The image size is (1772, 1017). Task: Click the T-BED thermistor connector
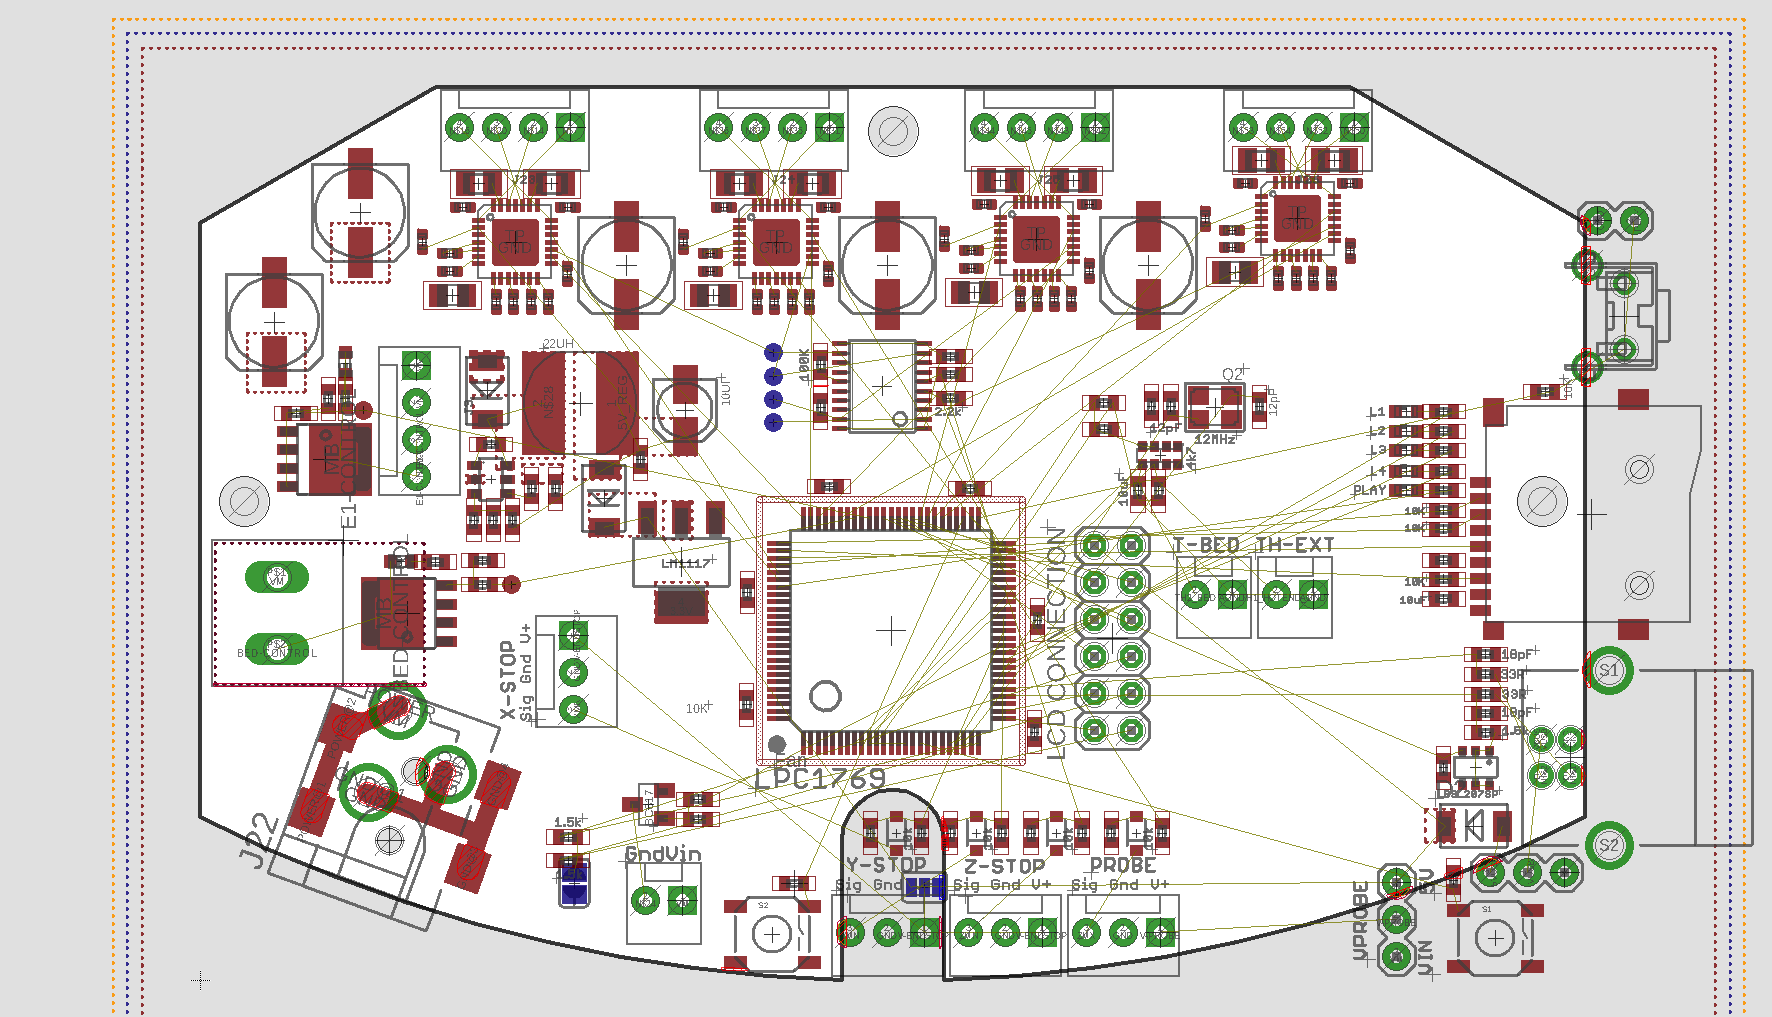click(1213, 596)
